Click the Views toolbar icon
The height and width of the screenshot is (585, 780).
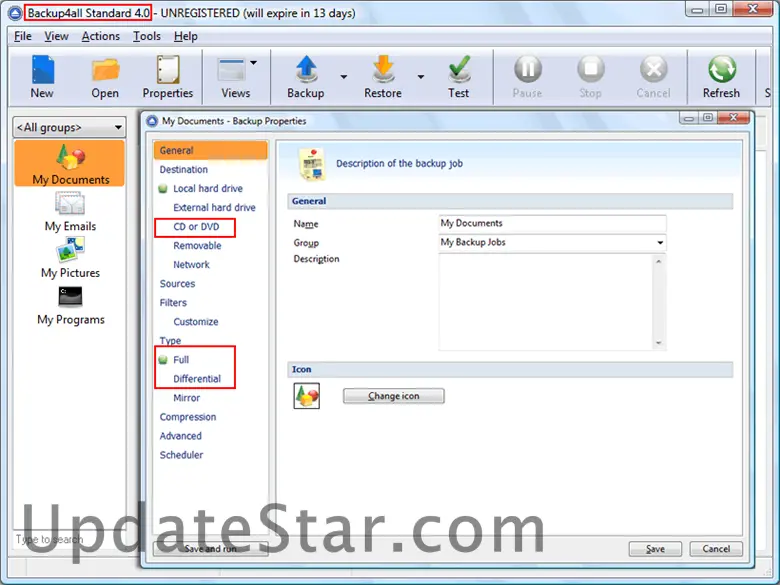232,70
